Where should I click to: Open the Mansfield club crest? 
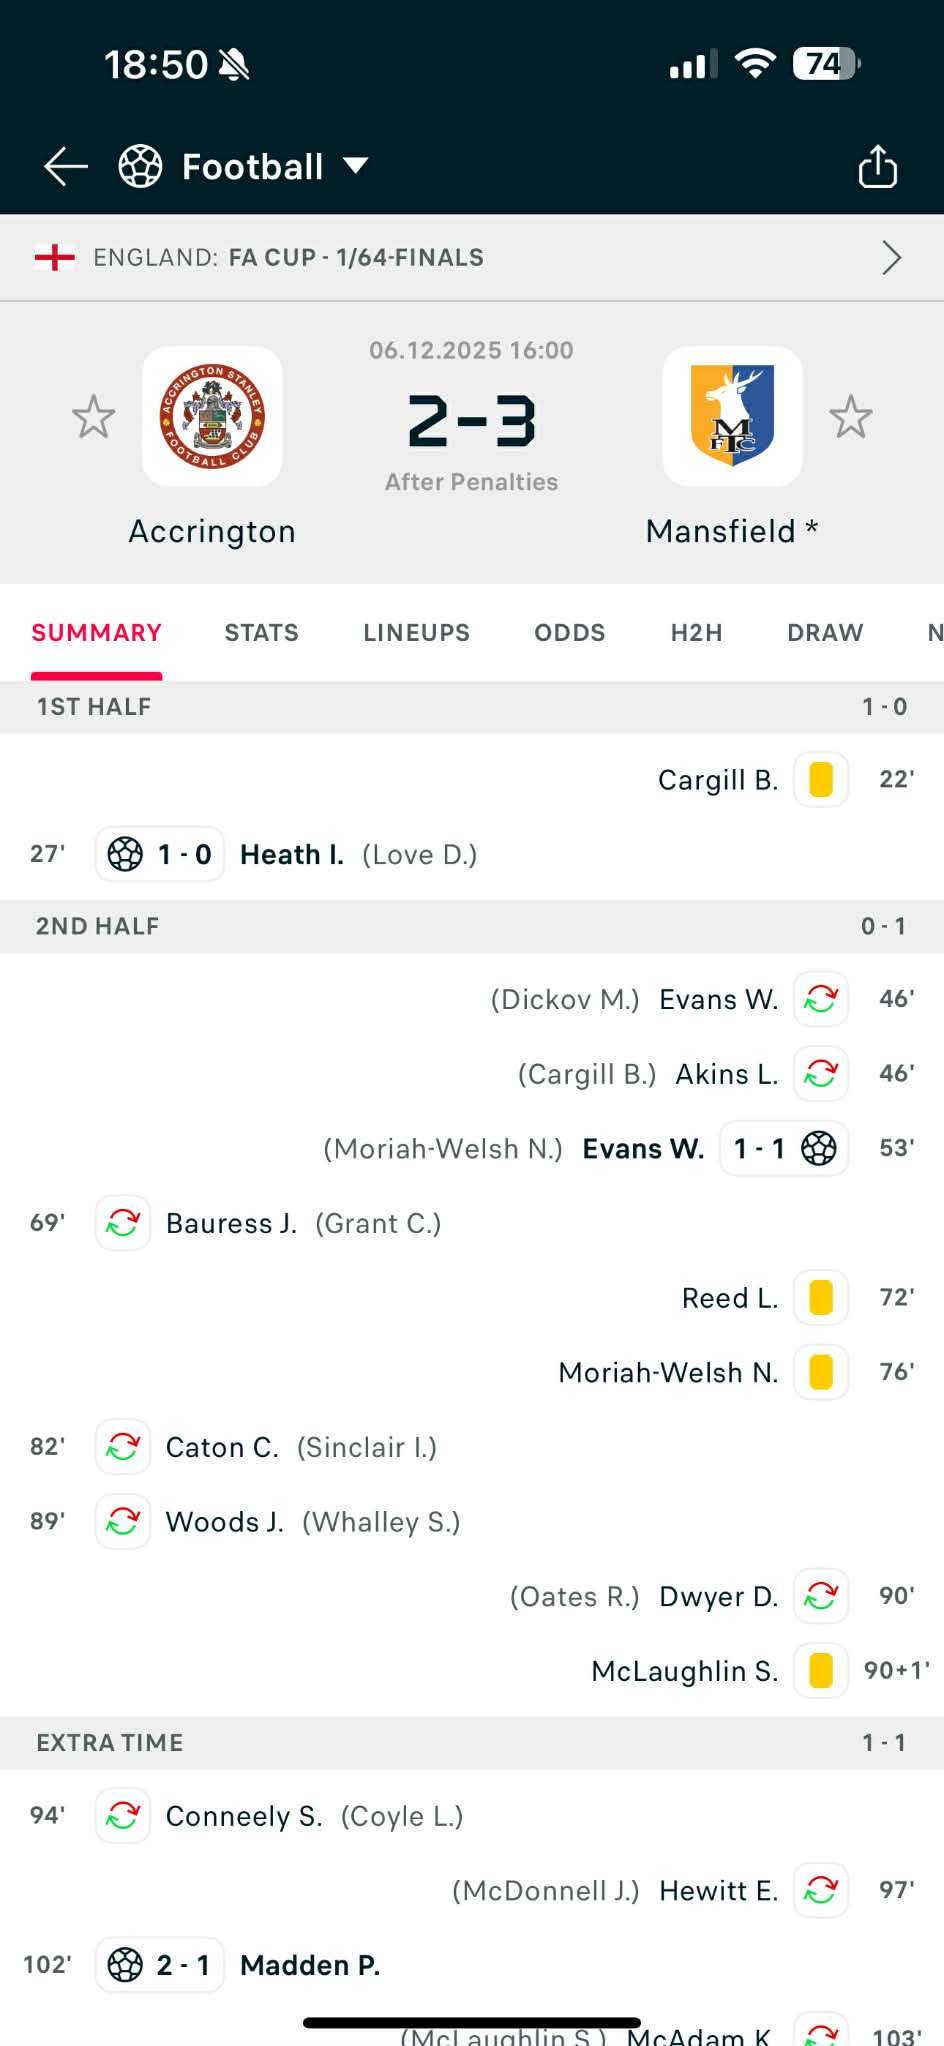[x=732, y=417]
